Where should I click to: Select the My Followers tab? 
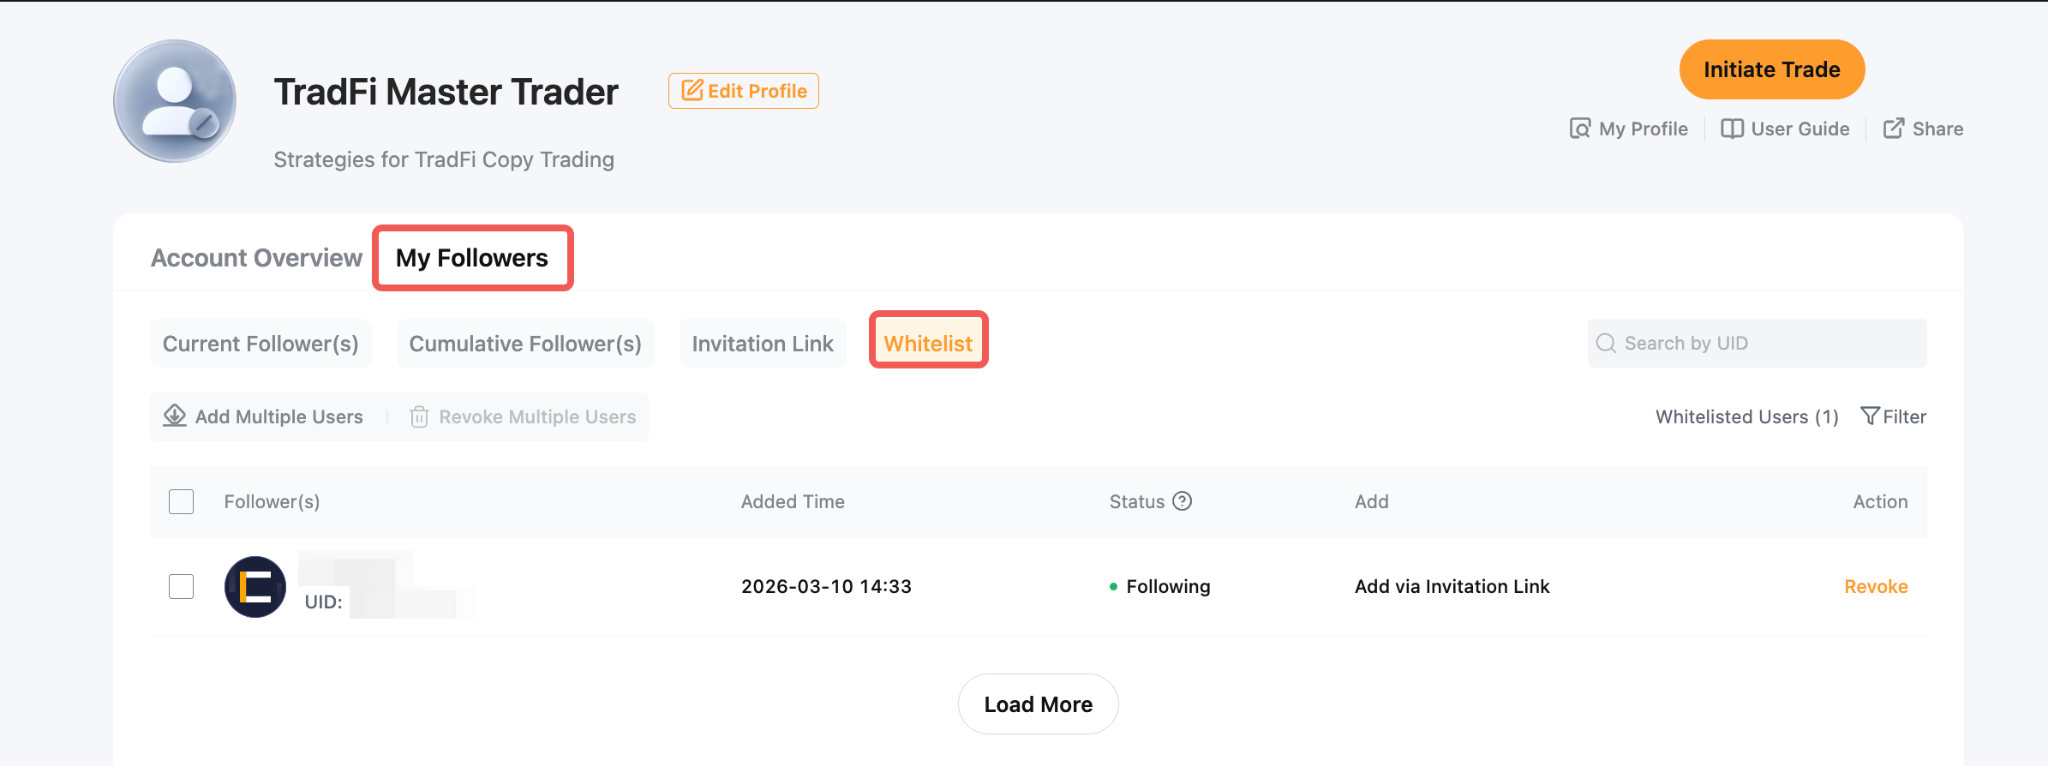tap(472, 258)
